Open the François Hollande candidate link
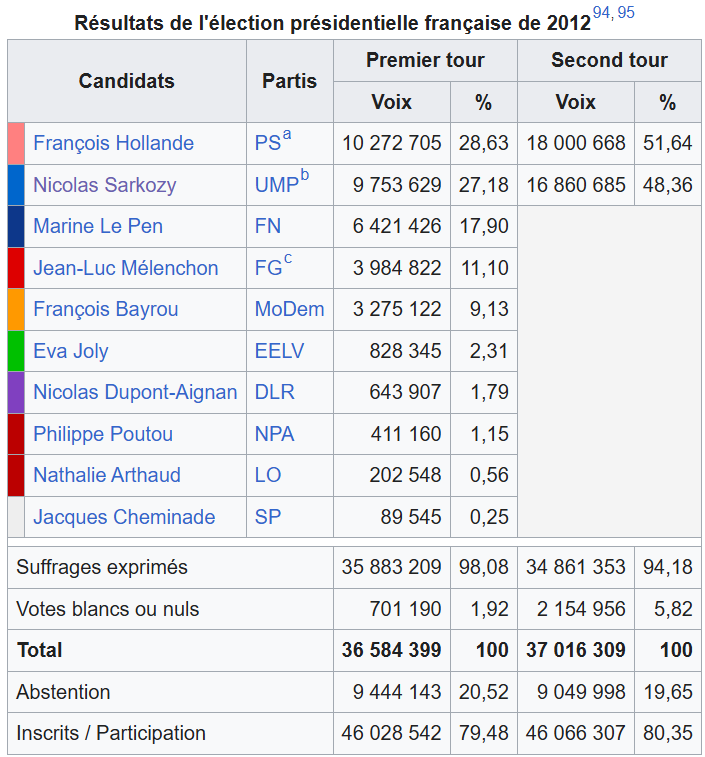Viewport: 705px width, 757px height. 113,143
